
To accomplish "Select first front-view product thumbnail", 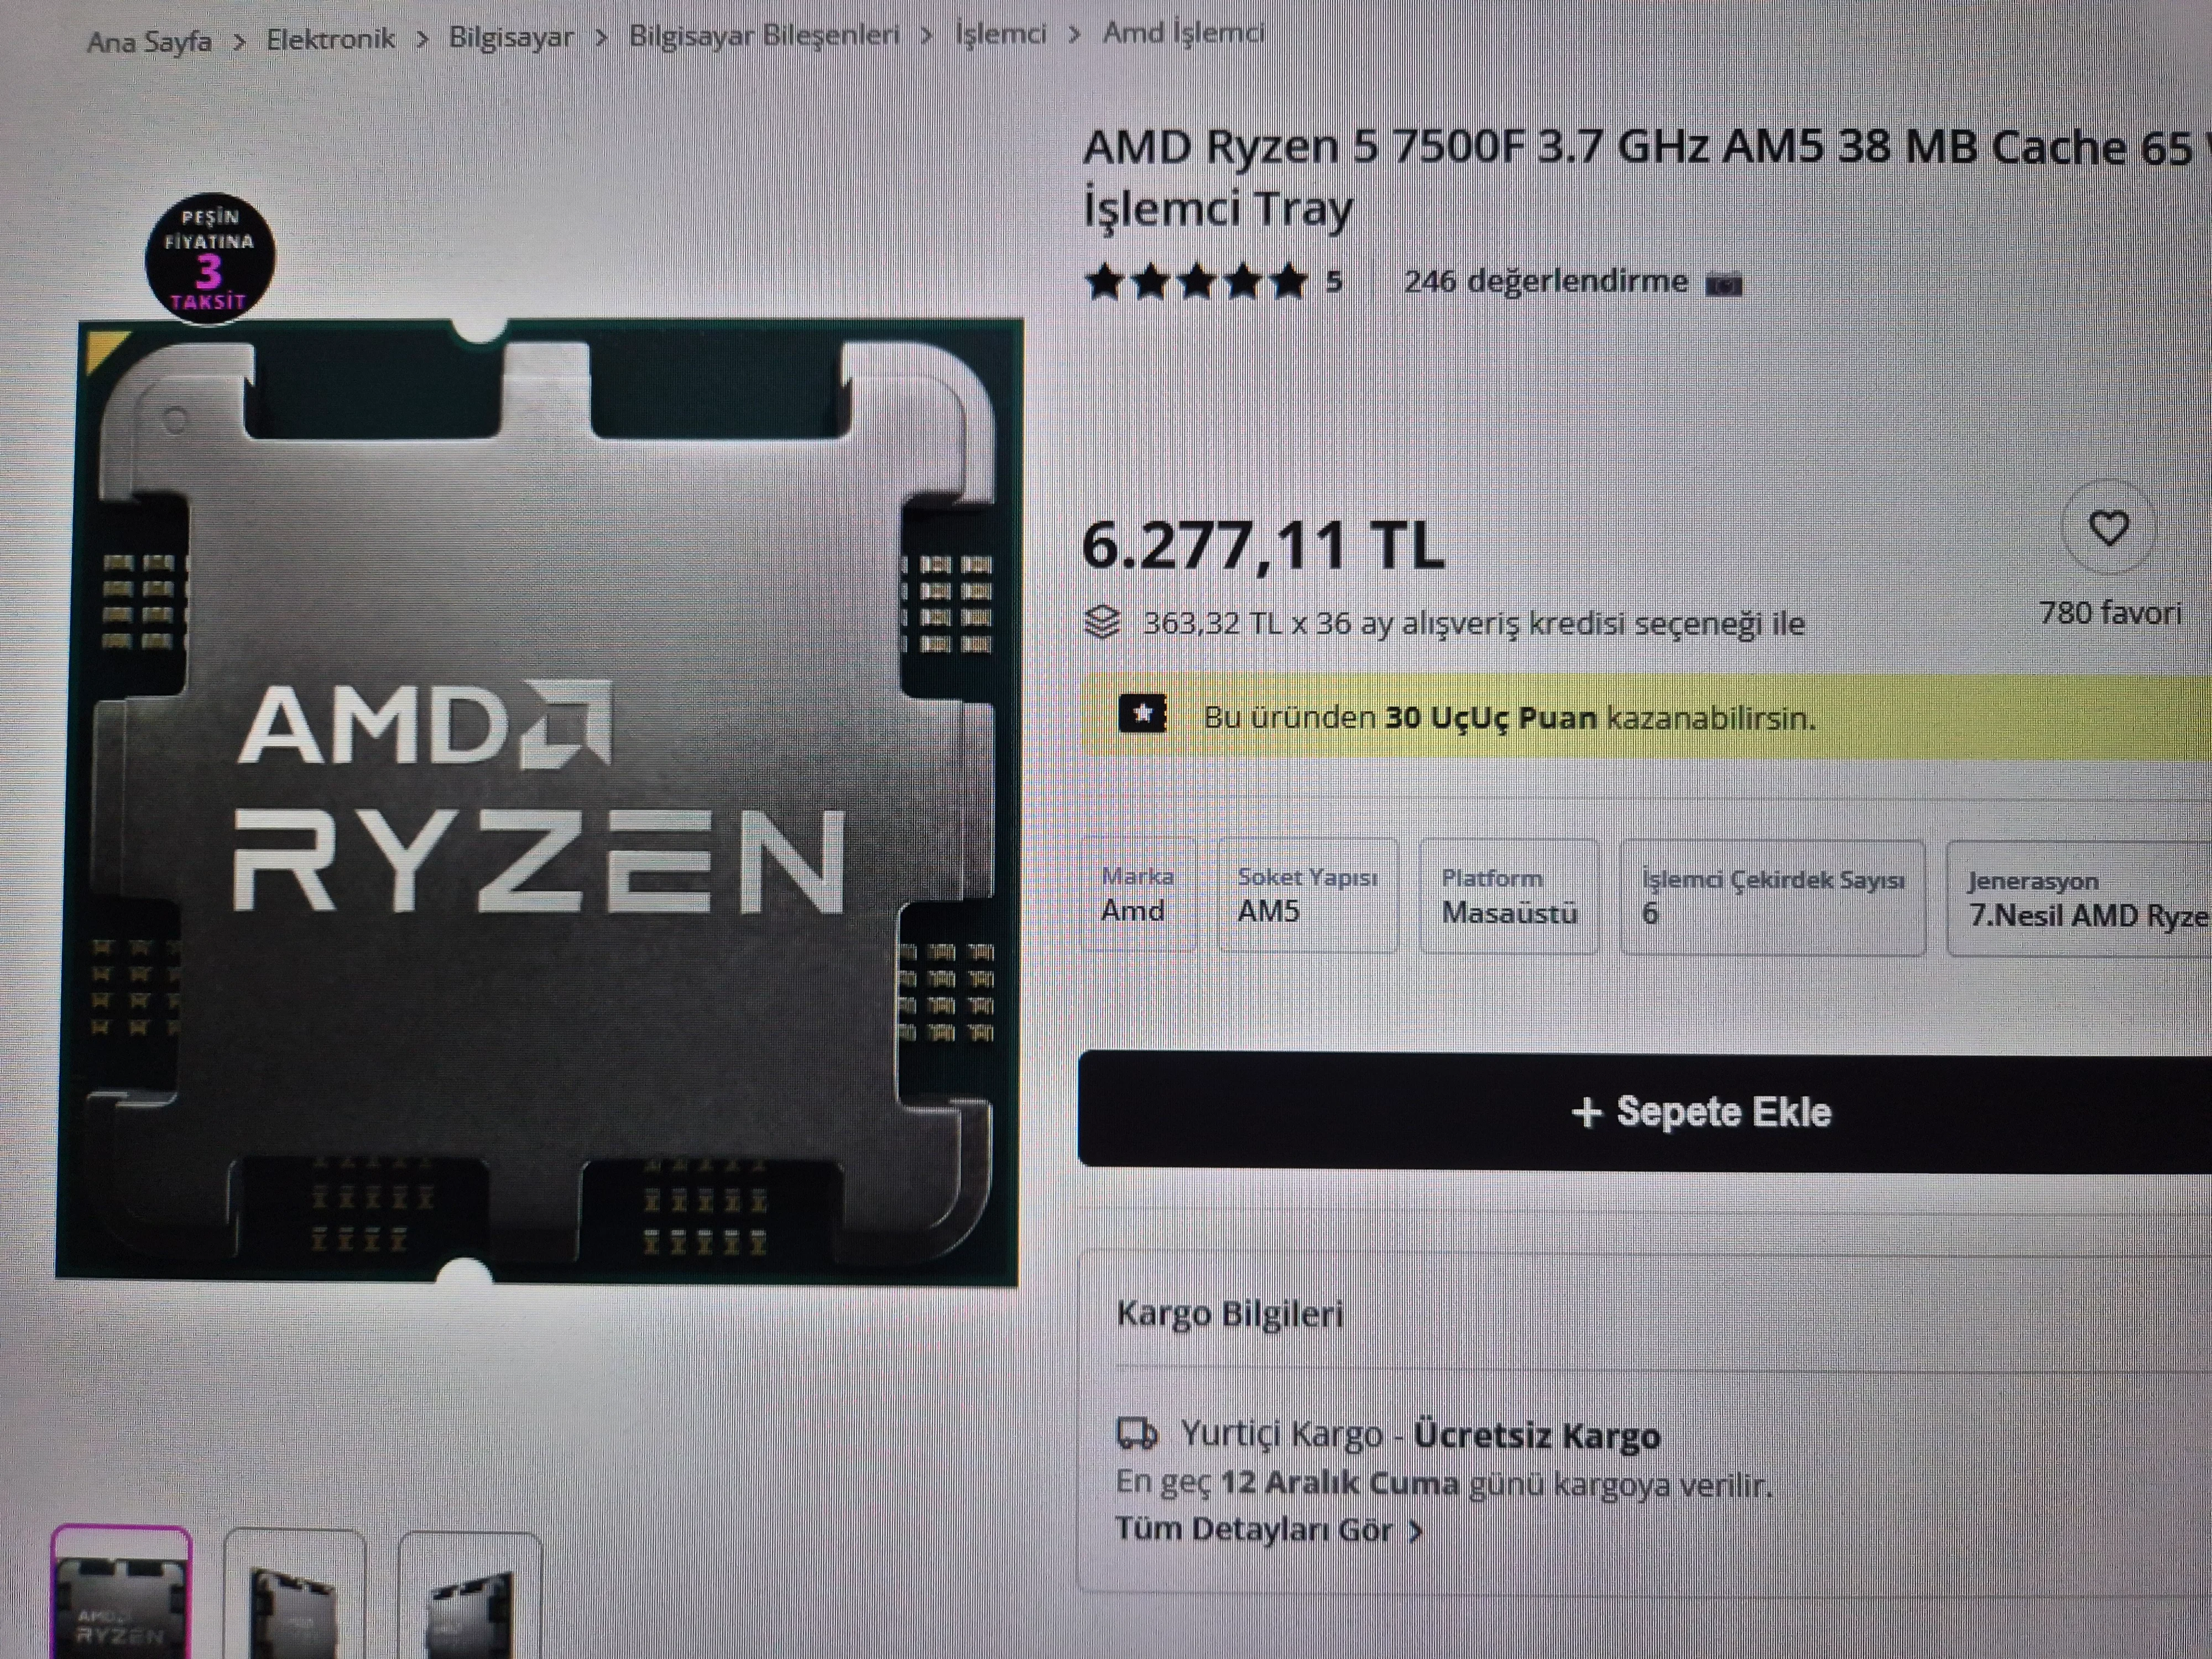I will (x=121, y=1592).
